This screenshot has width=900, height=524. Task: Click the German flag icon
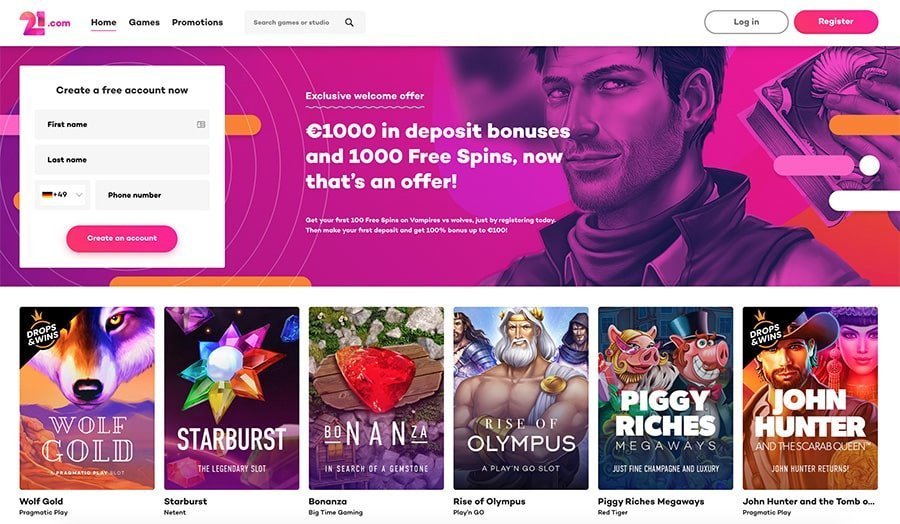[47, 195]
